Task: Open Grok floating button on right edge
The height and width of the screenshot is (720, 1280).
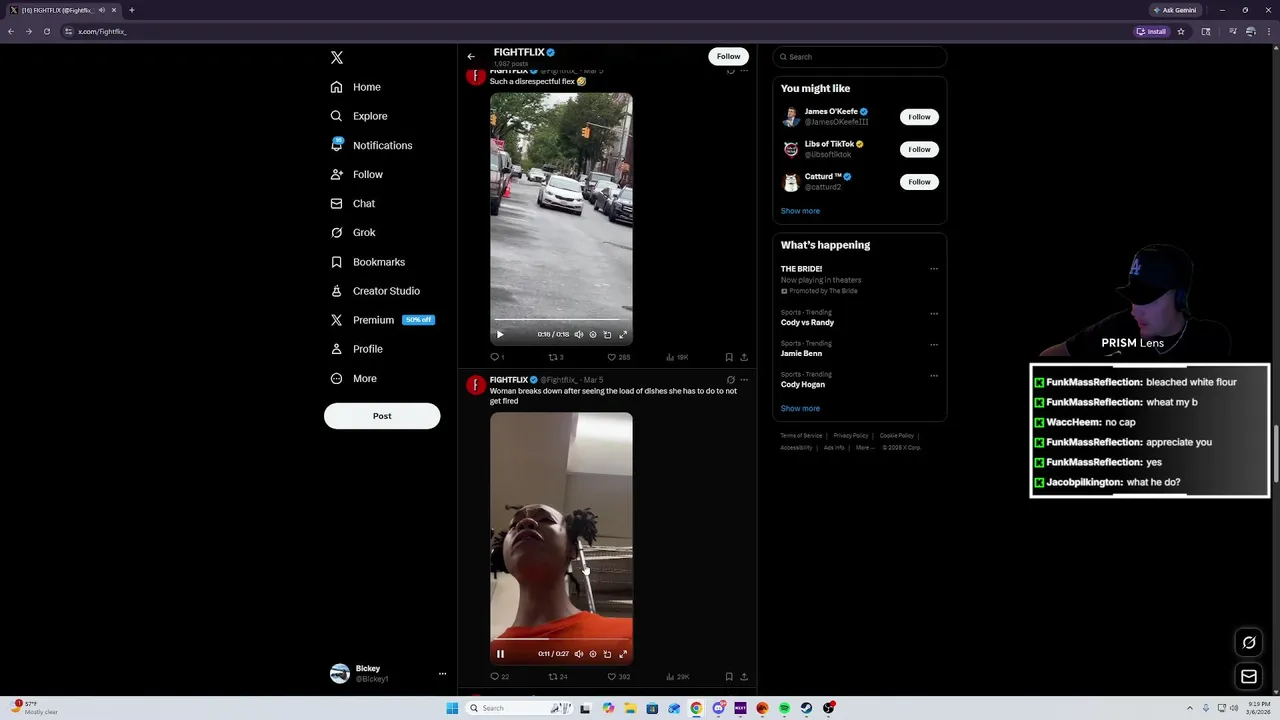Action: tap(1249, 643)
